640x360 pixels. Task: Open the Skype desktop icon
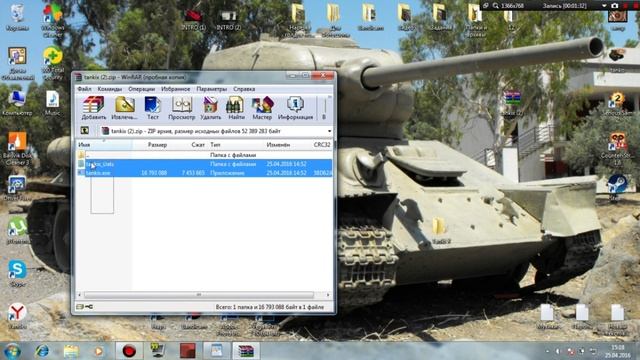tap(17, 273)
